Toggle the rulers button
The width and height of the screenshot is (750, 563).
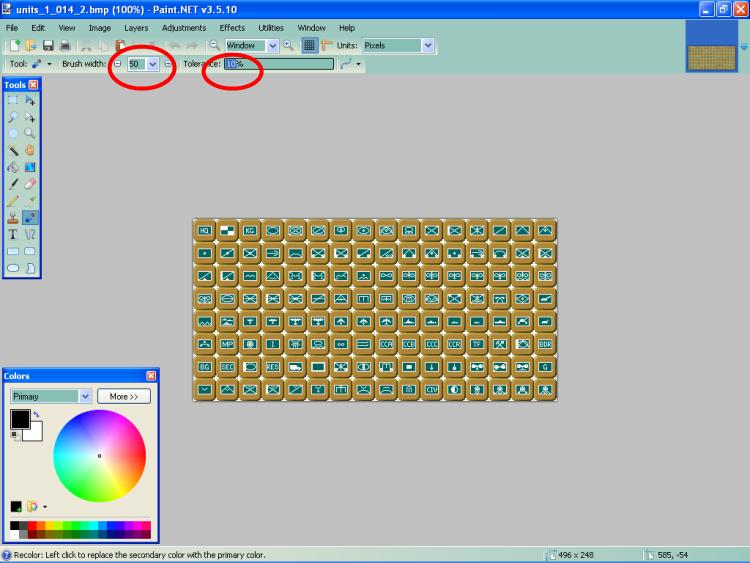coord(327,45)
